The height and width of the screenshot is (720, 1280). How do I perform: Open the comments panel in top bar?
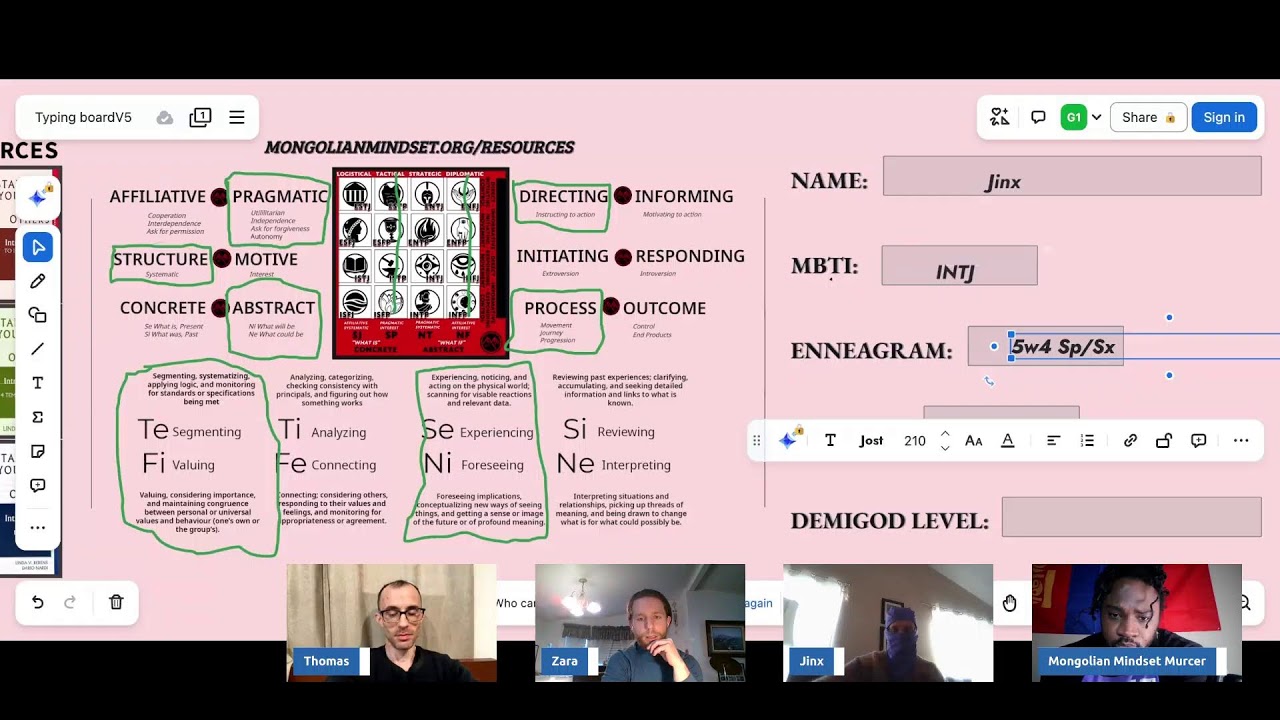point(1038,117)
